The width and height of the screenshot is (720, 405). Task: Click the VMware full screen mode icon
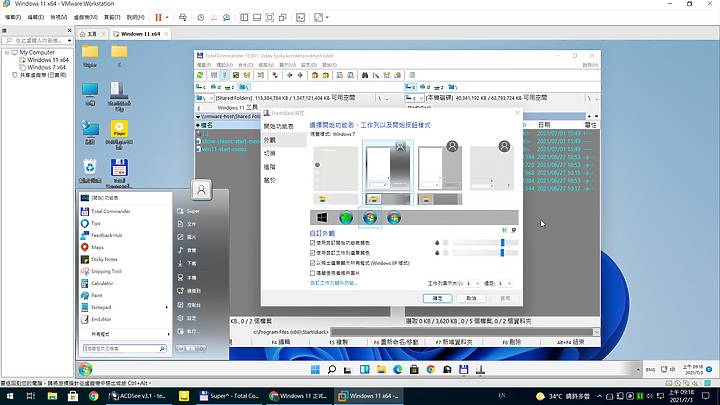pyautogui.click(x=270, y=17)
